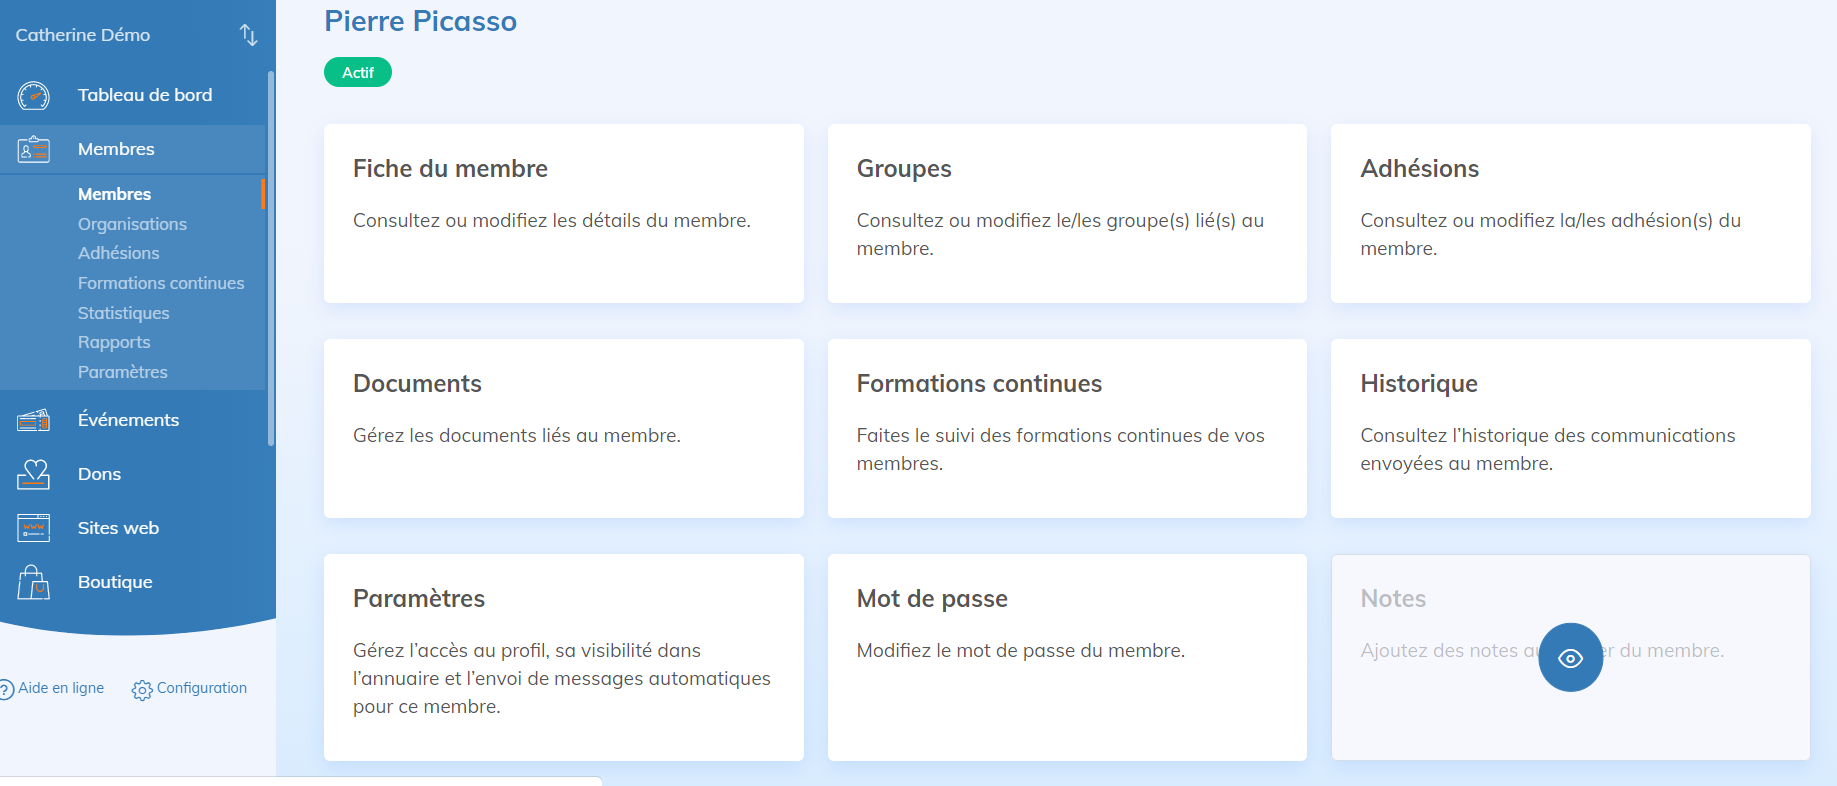The image size is (1837, 786).
Task: Click the sidebar vertical scrollbar
Action: tap(270, 258)
